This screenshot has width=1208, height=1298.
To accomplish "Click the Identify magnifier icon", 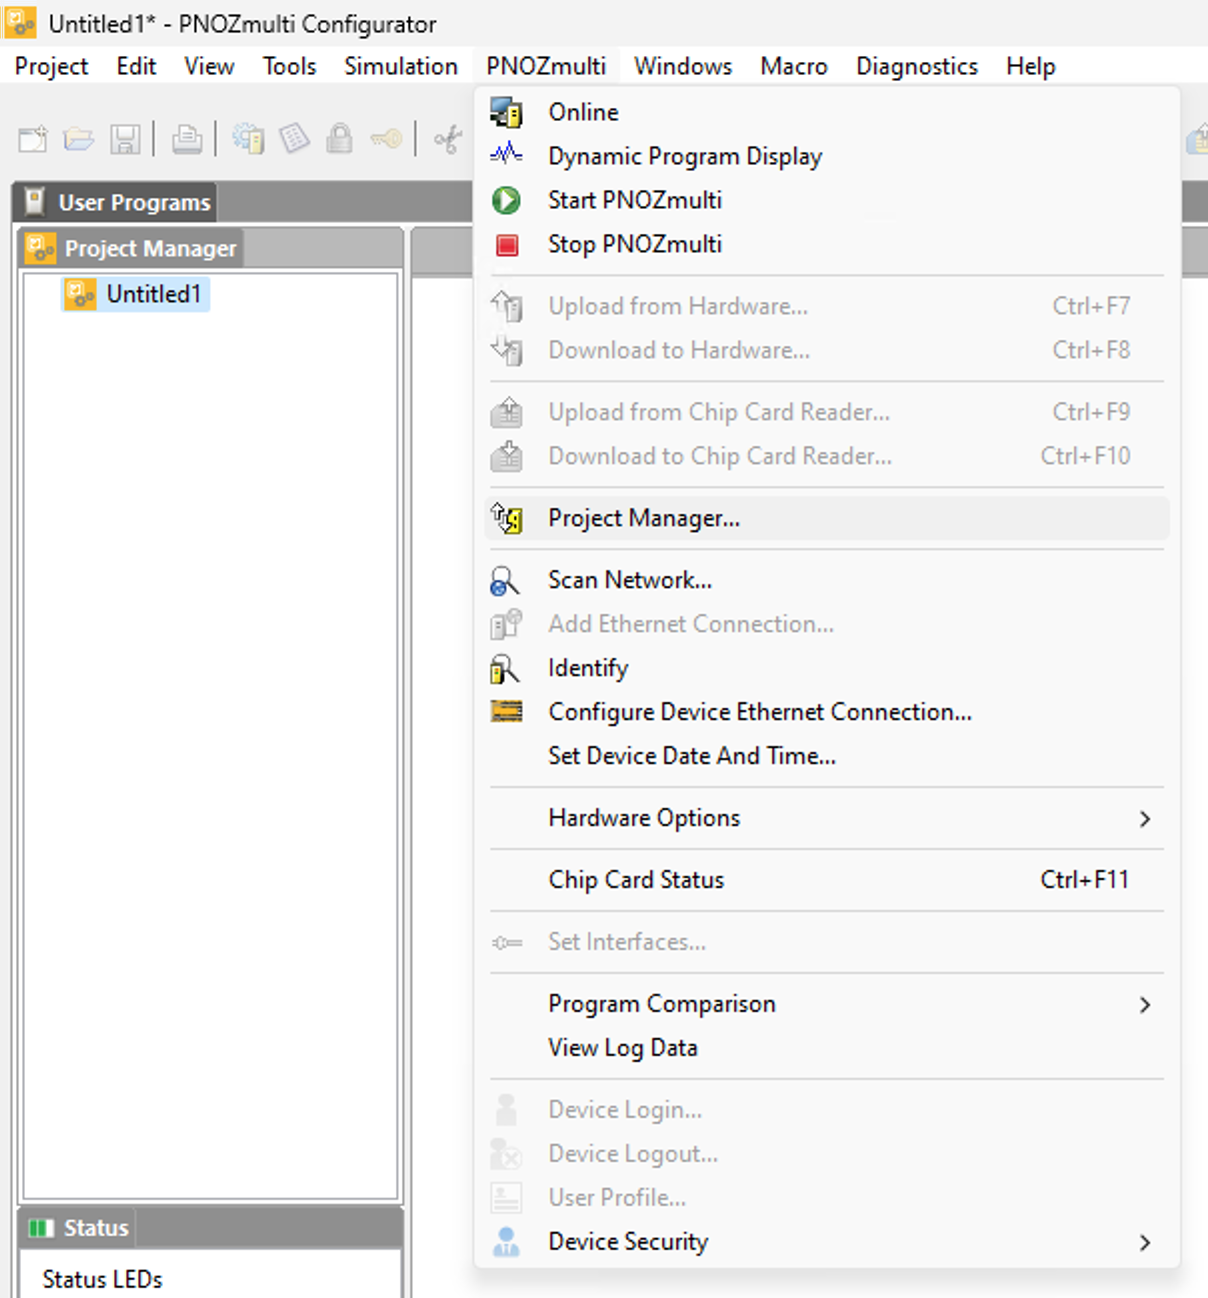I will (505, 668).
